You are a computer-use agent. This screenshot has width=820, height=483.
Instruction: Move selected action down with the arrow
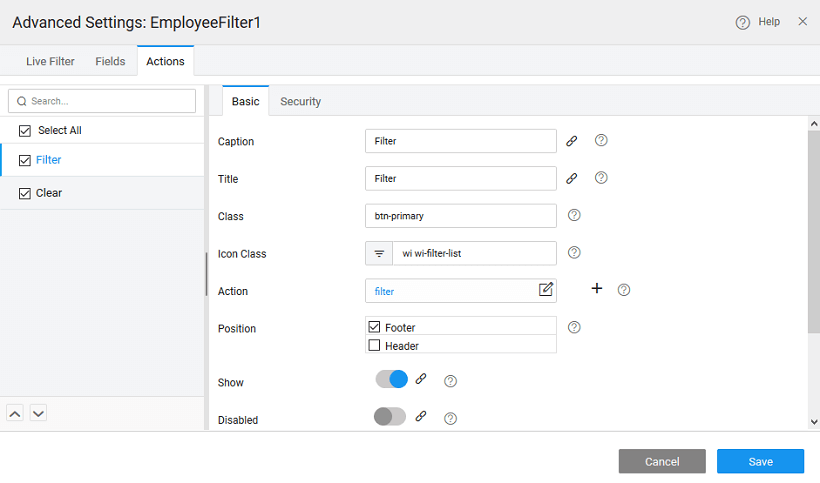[x=38, y=413]
